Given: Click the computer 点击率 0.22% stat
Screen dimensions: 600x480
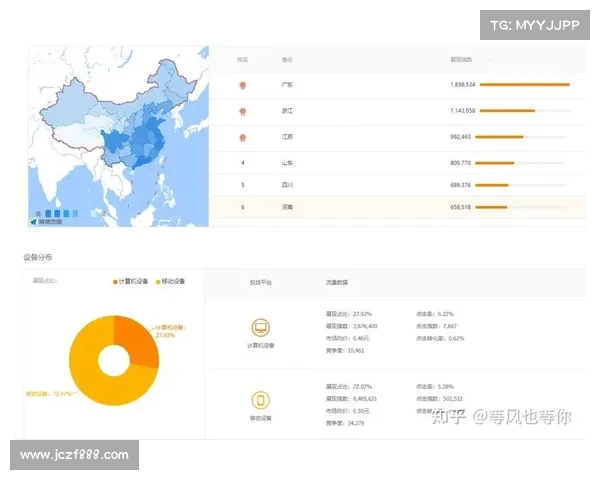Looking at the screenshot, I should tap(435, 314).
